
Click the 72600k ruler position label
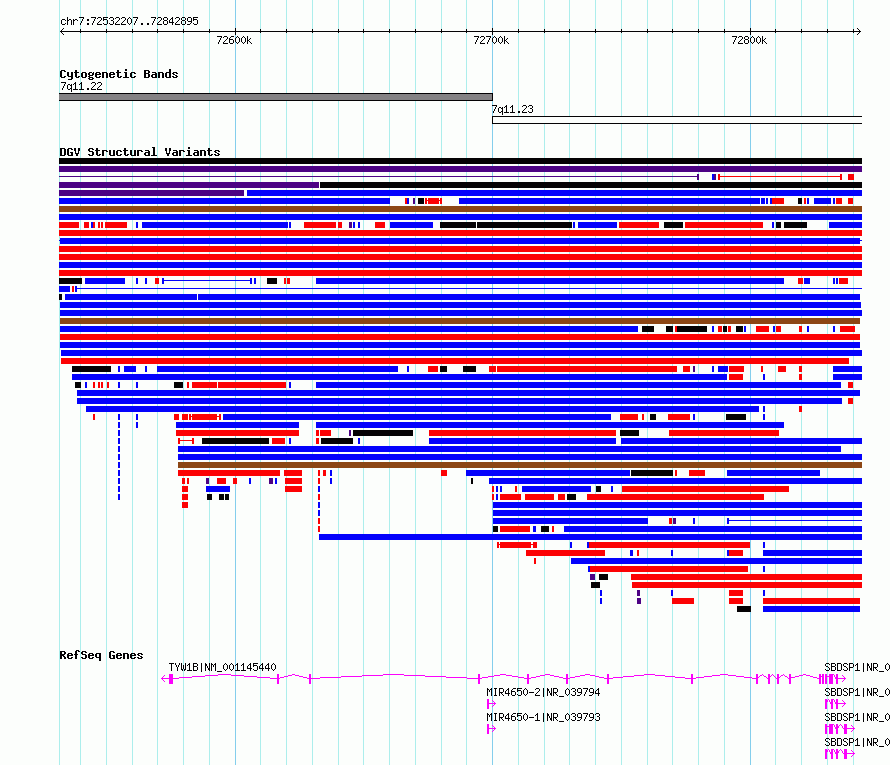click(234, 40)
